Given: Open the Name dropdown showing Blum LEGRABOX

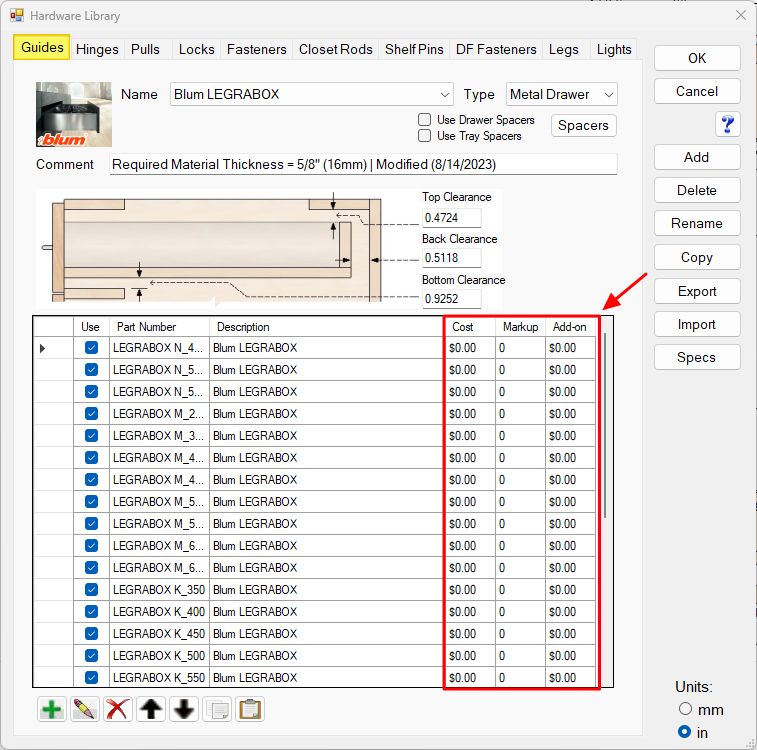Looking at the screenshot, I should pyautogui.click(x=312, y=94).
